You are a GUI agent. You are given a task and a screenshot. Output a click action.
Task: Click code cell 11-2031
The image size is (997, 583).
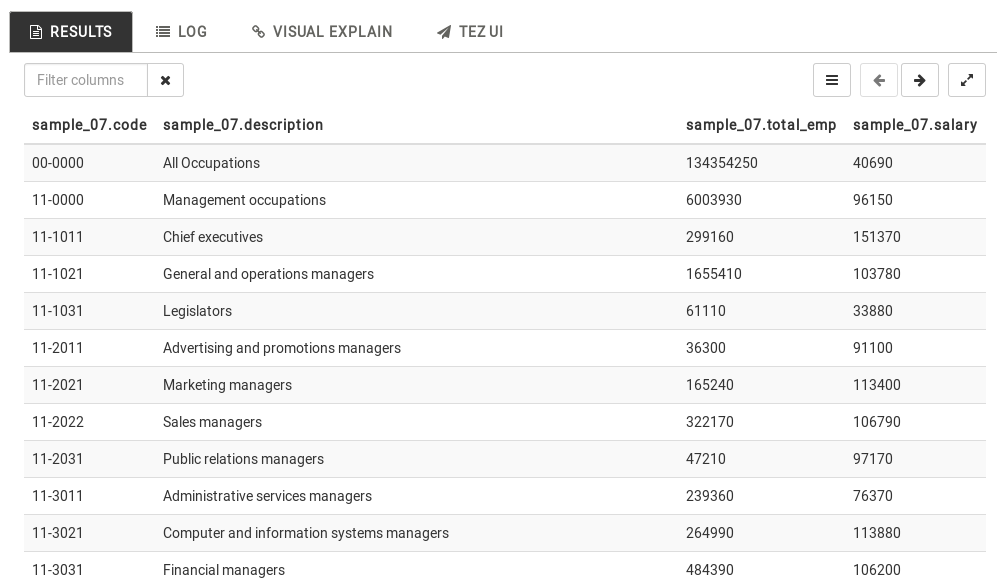pos(58,459)
